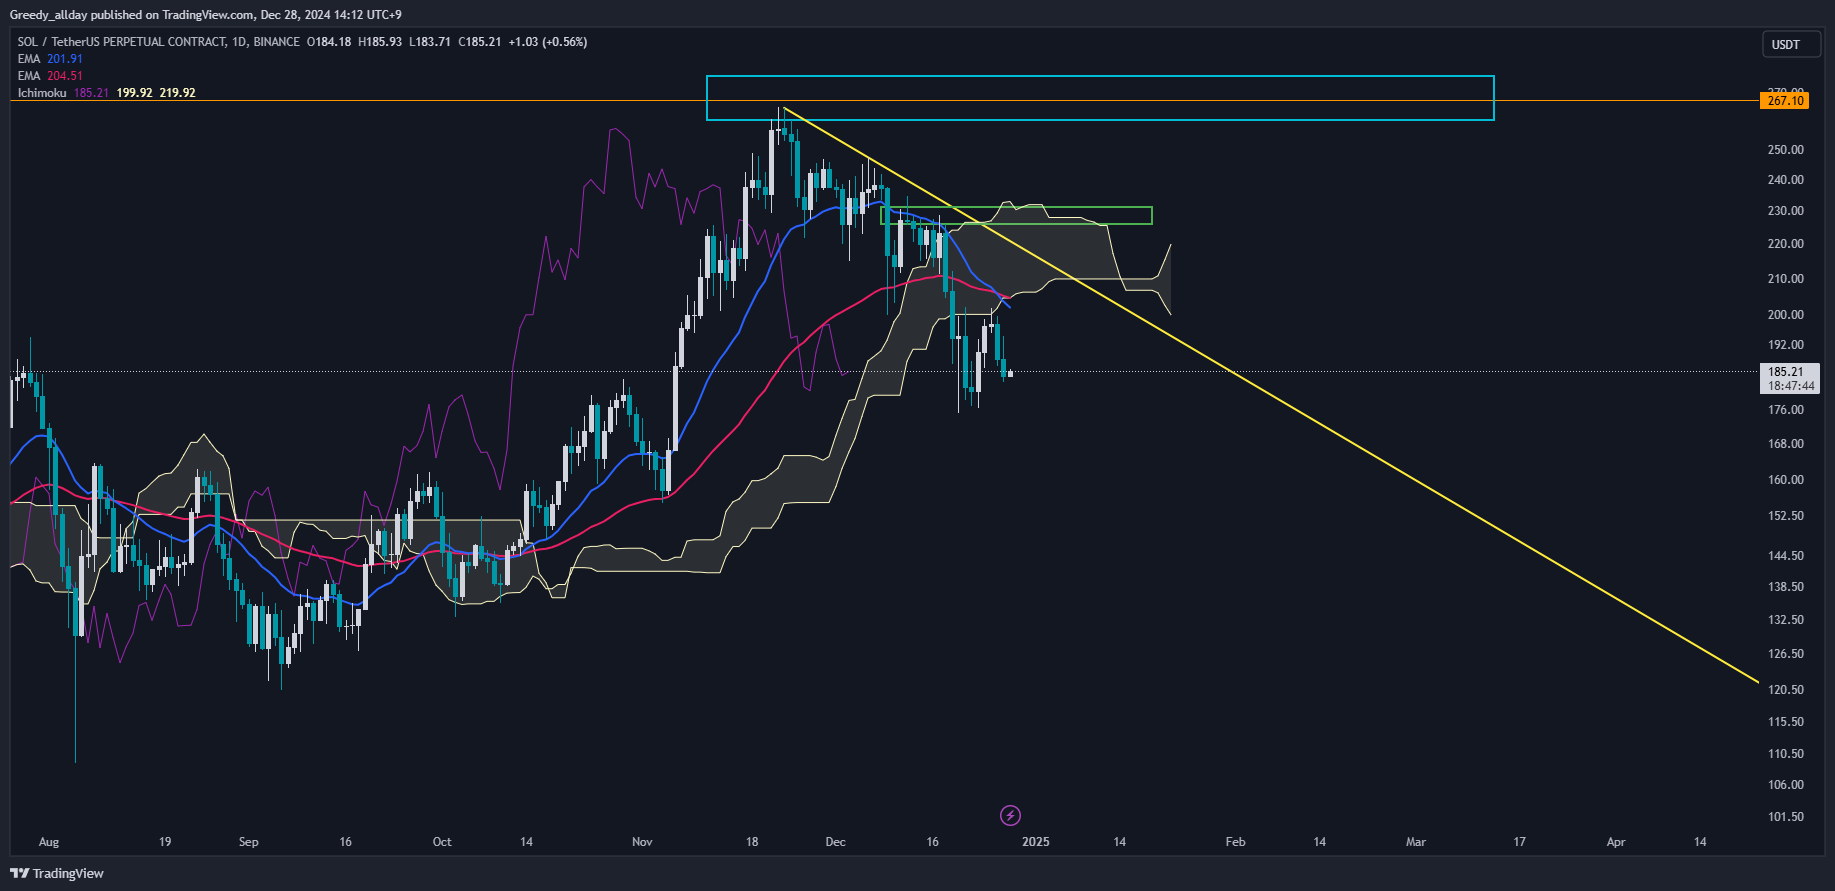Click the O184.18 open value
This screenshot has width=1835, height=891.
(x=329, y=42)
